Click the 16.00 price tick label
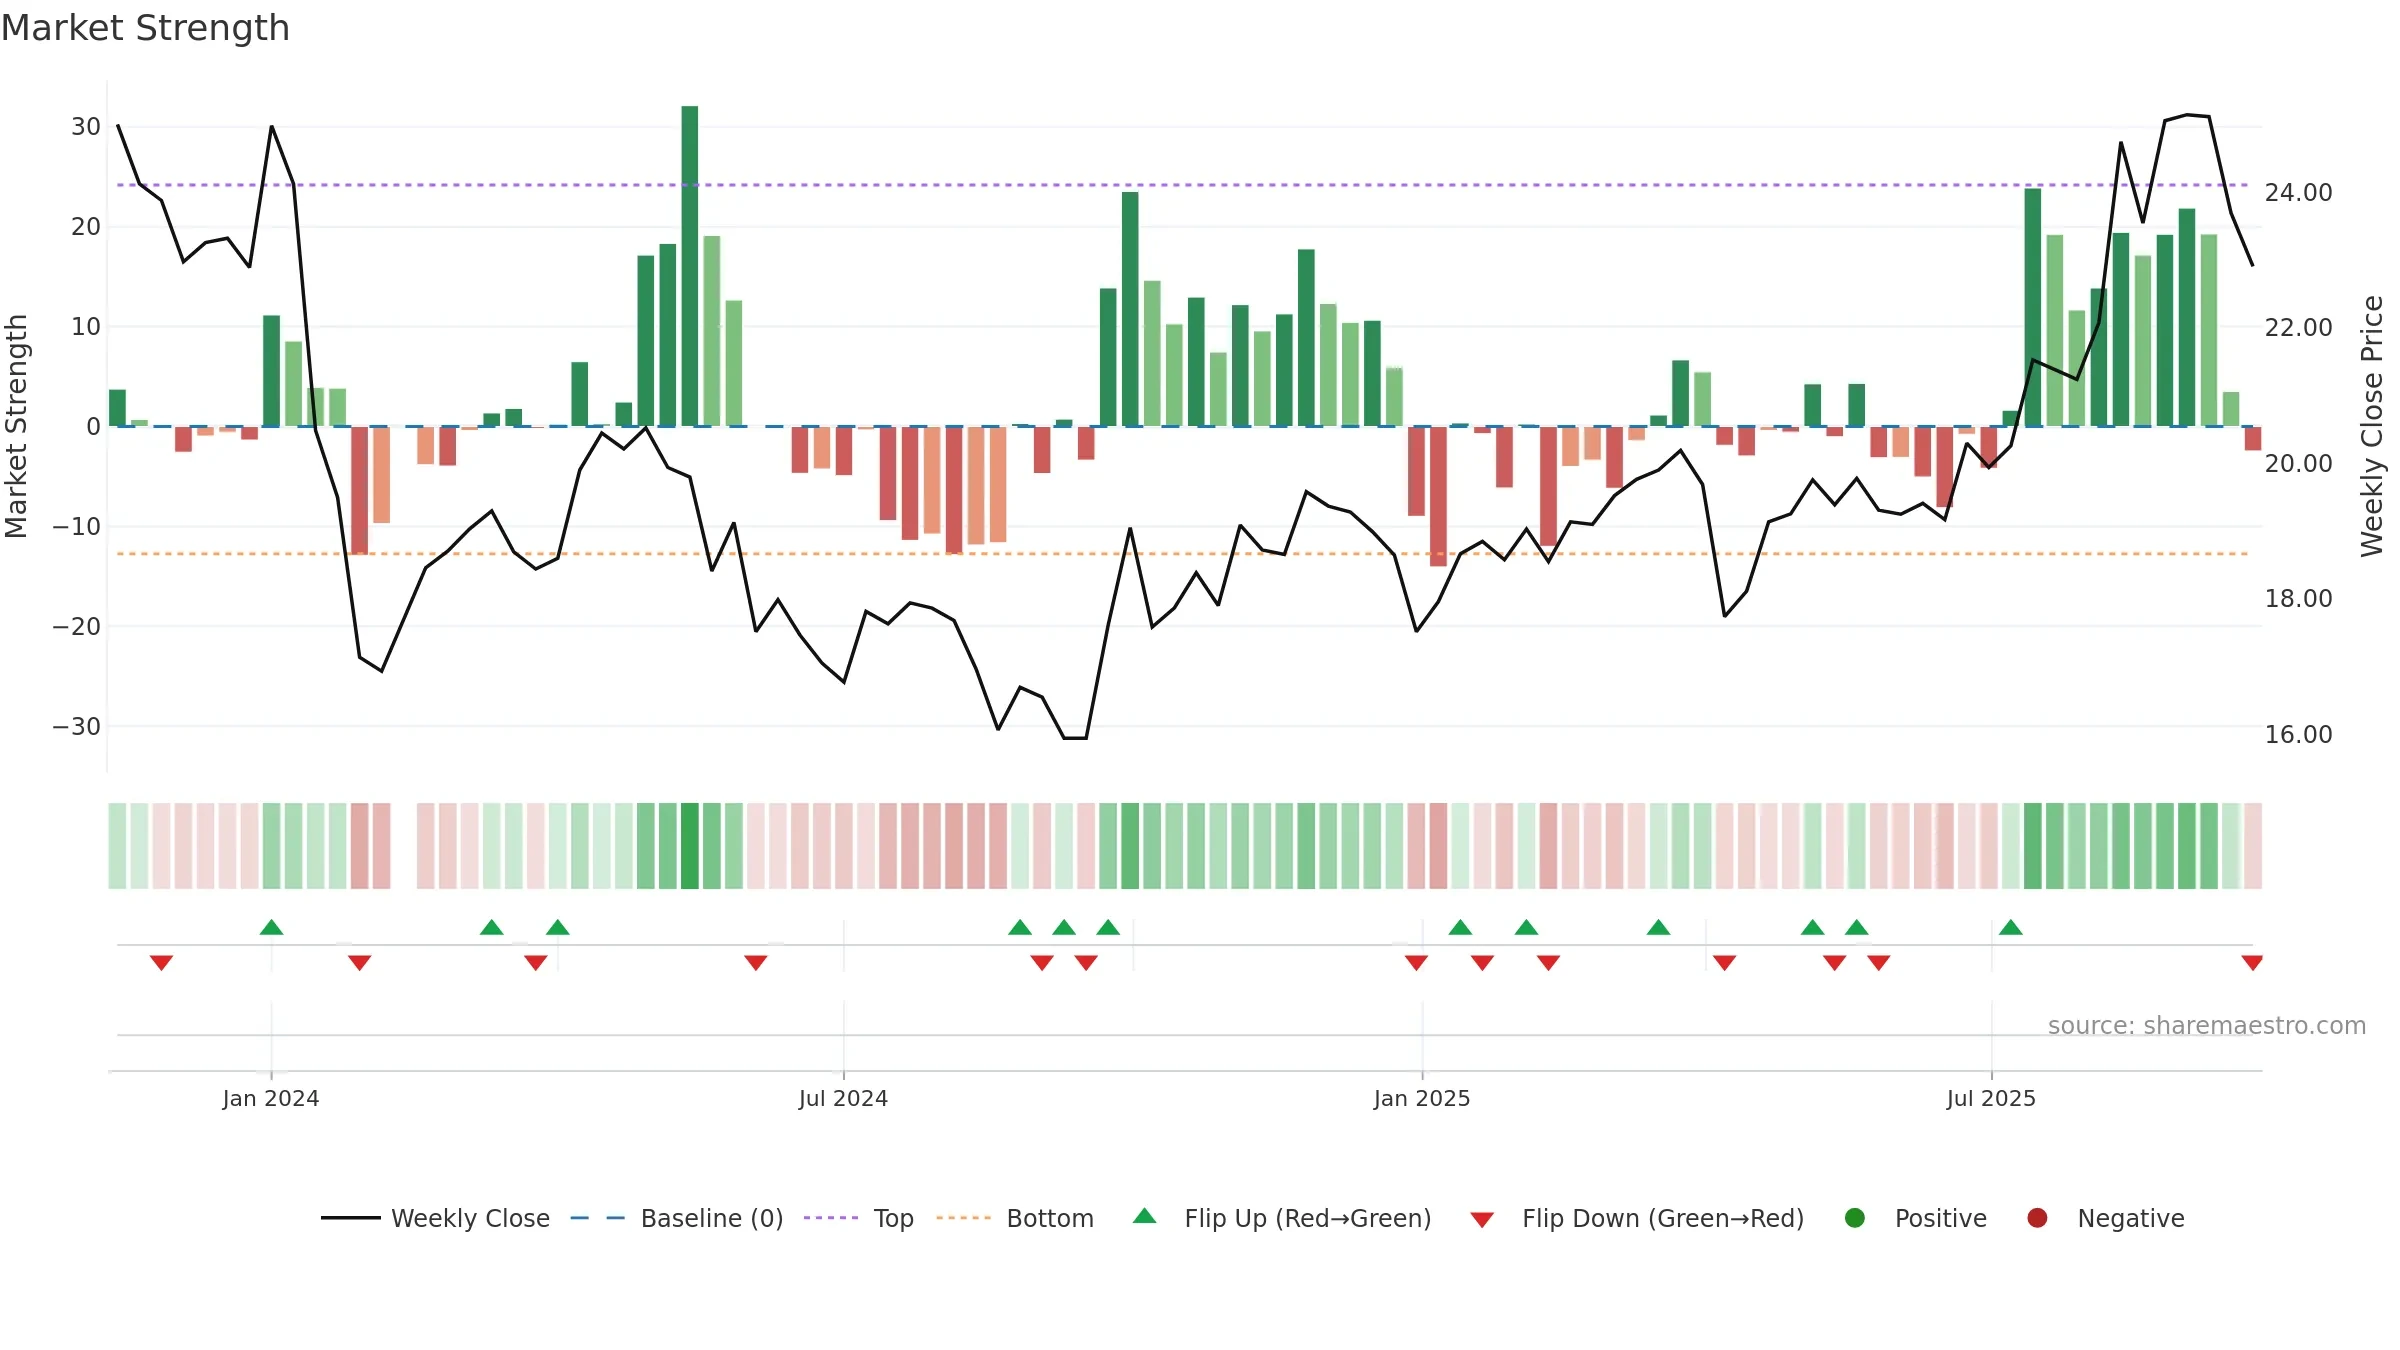 (2298, 734)
